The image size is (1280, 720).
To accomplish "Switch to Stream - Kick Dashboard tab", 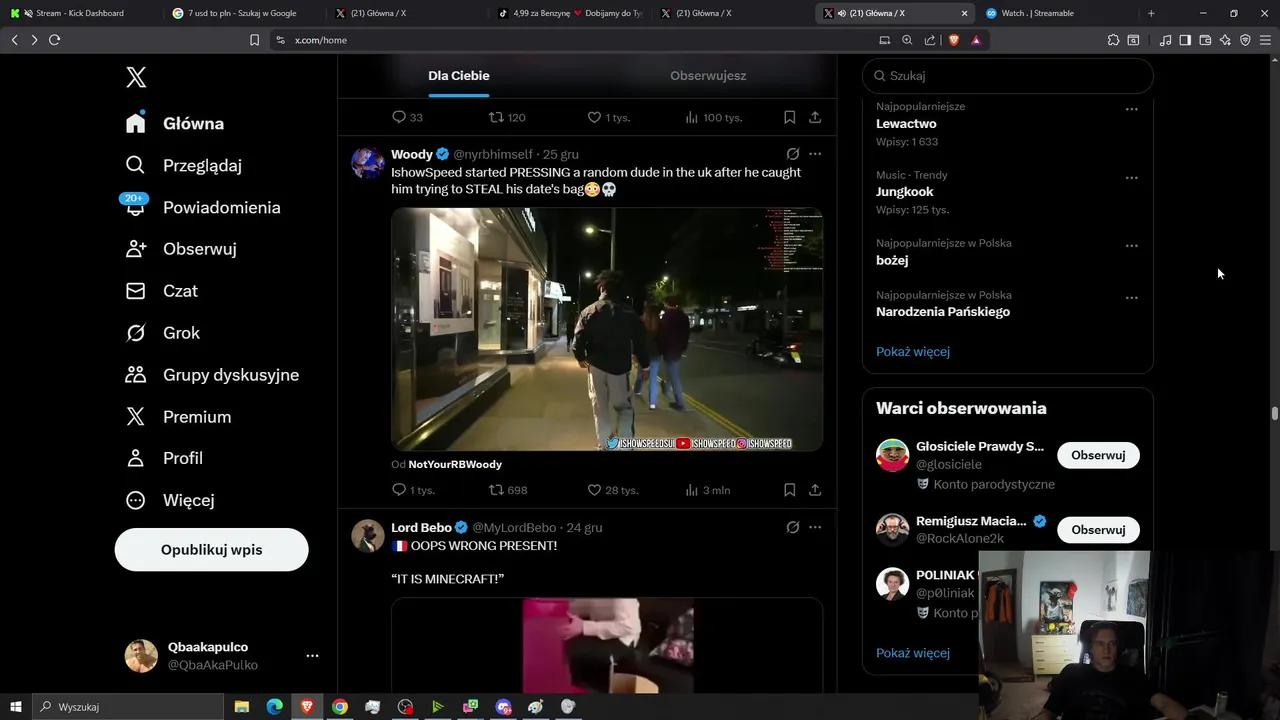I will pos(80,13).
